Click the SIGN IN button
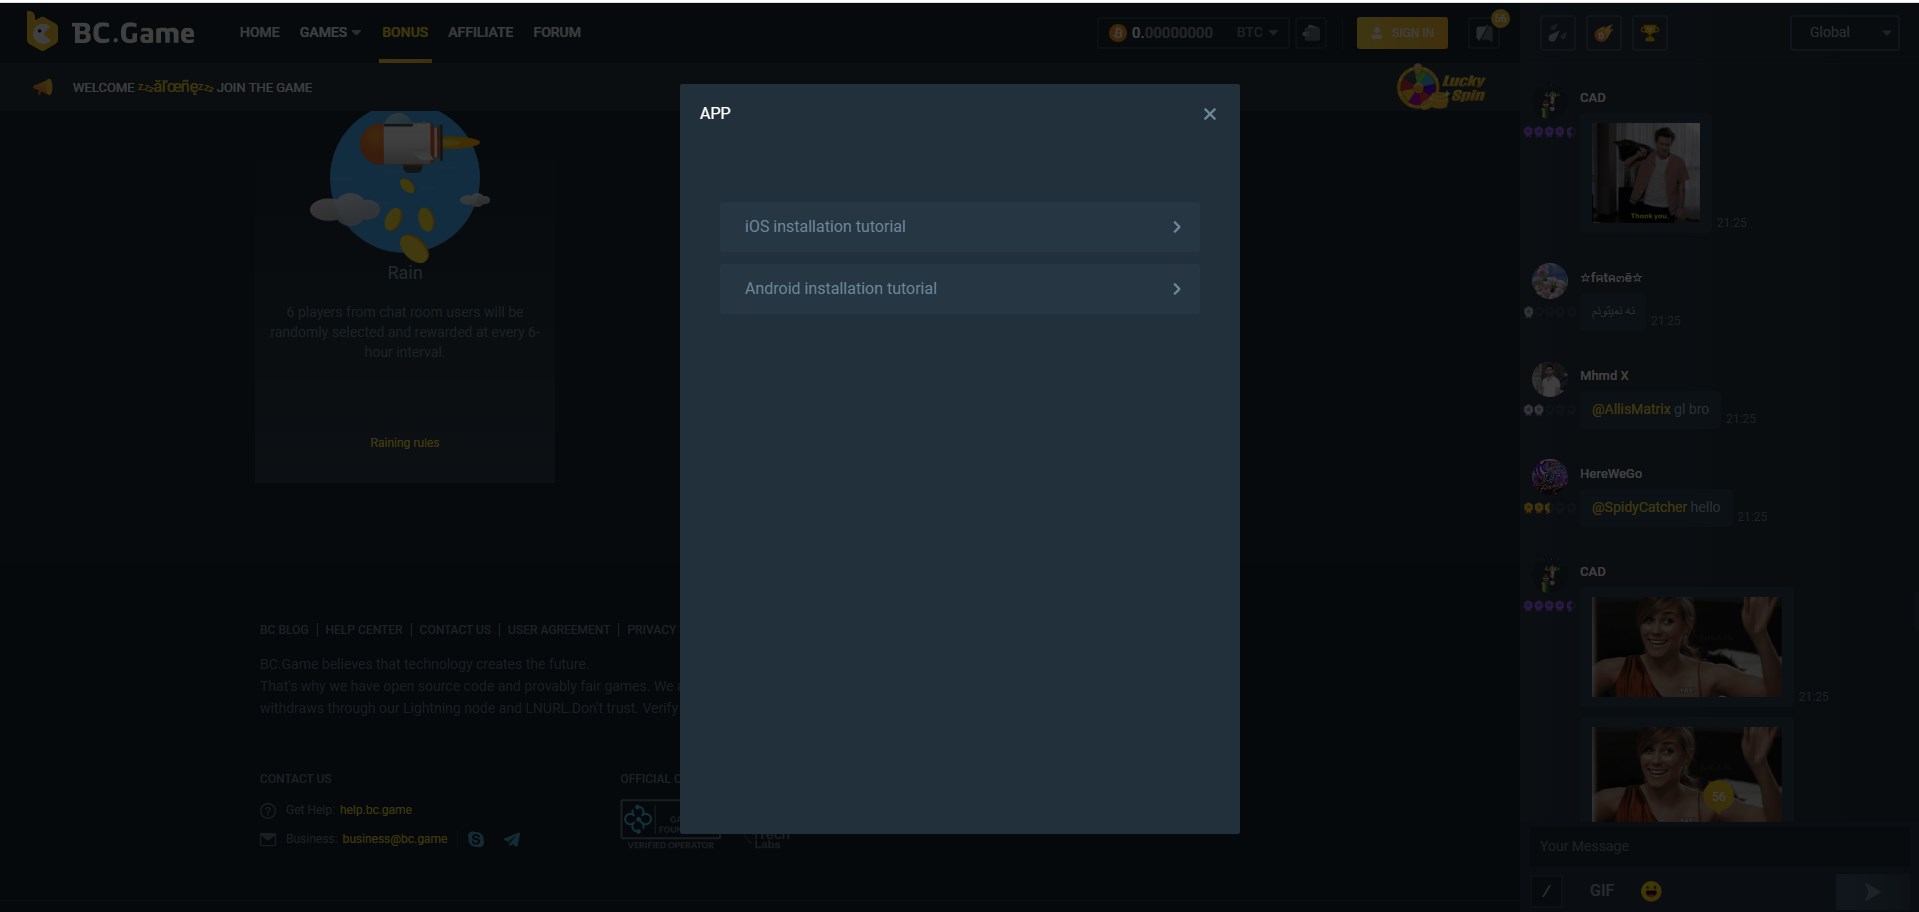This screenshot has width=1919, height=912. coord(1402,33)
